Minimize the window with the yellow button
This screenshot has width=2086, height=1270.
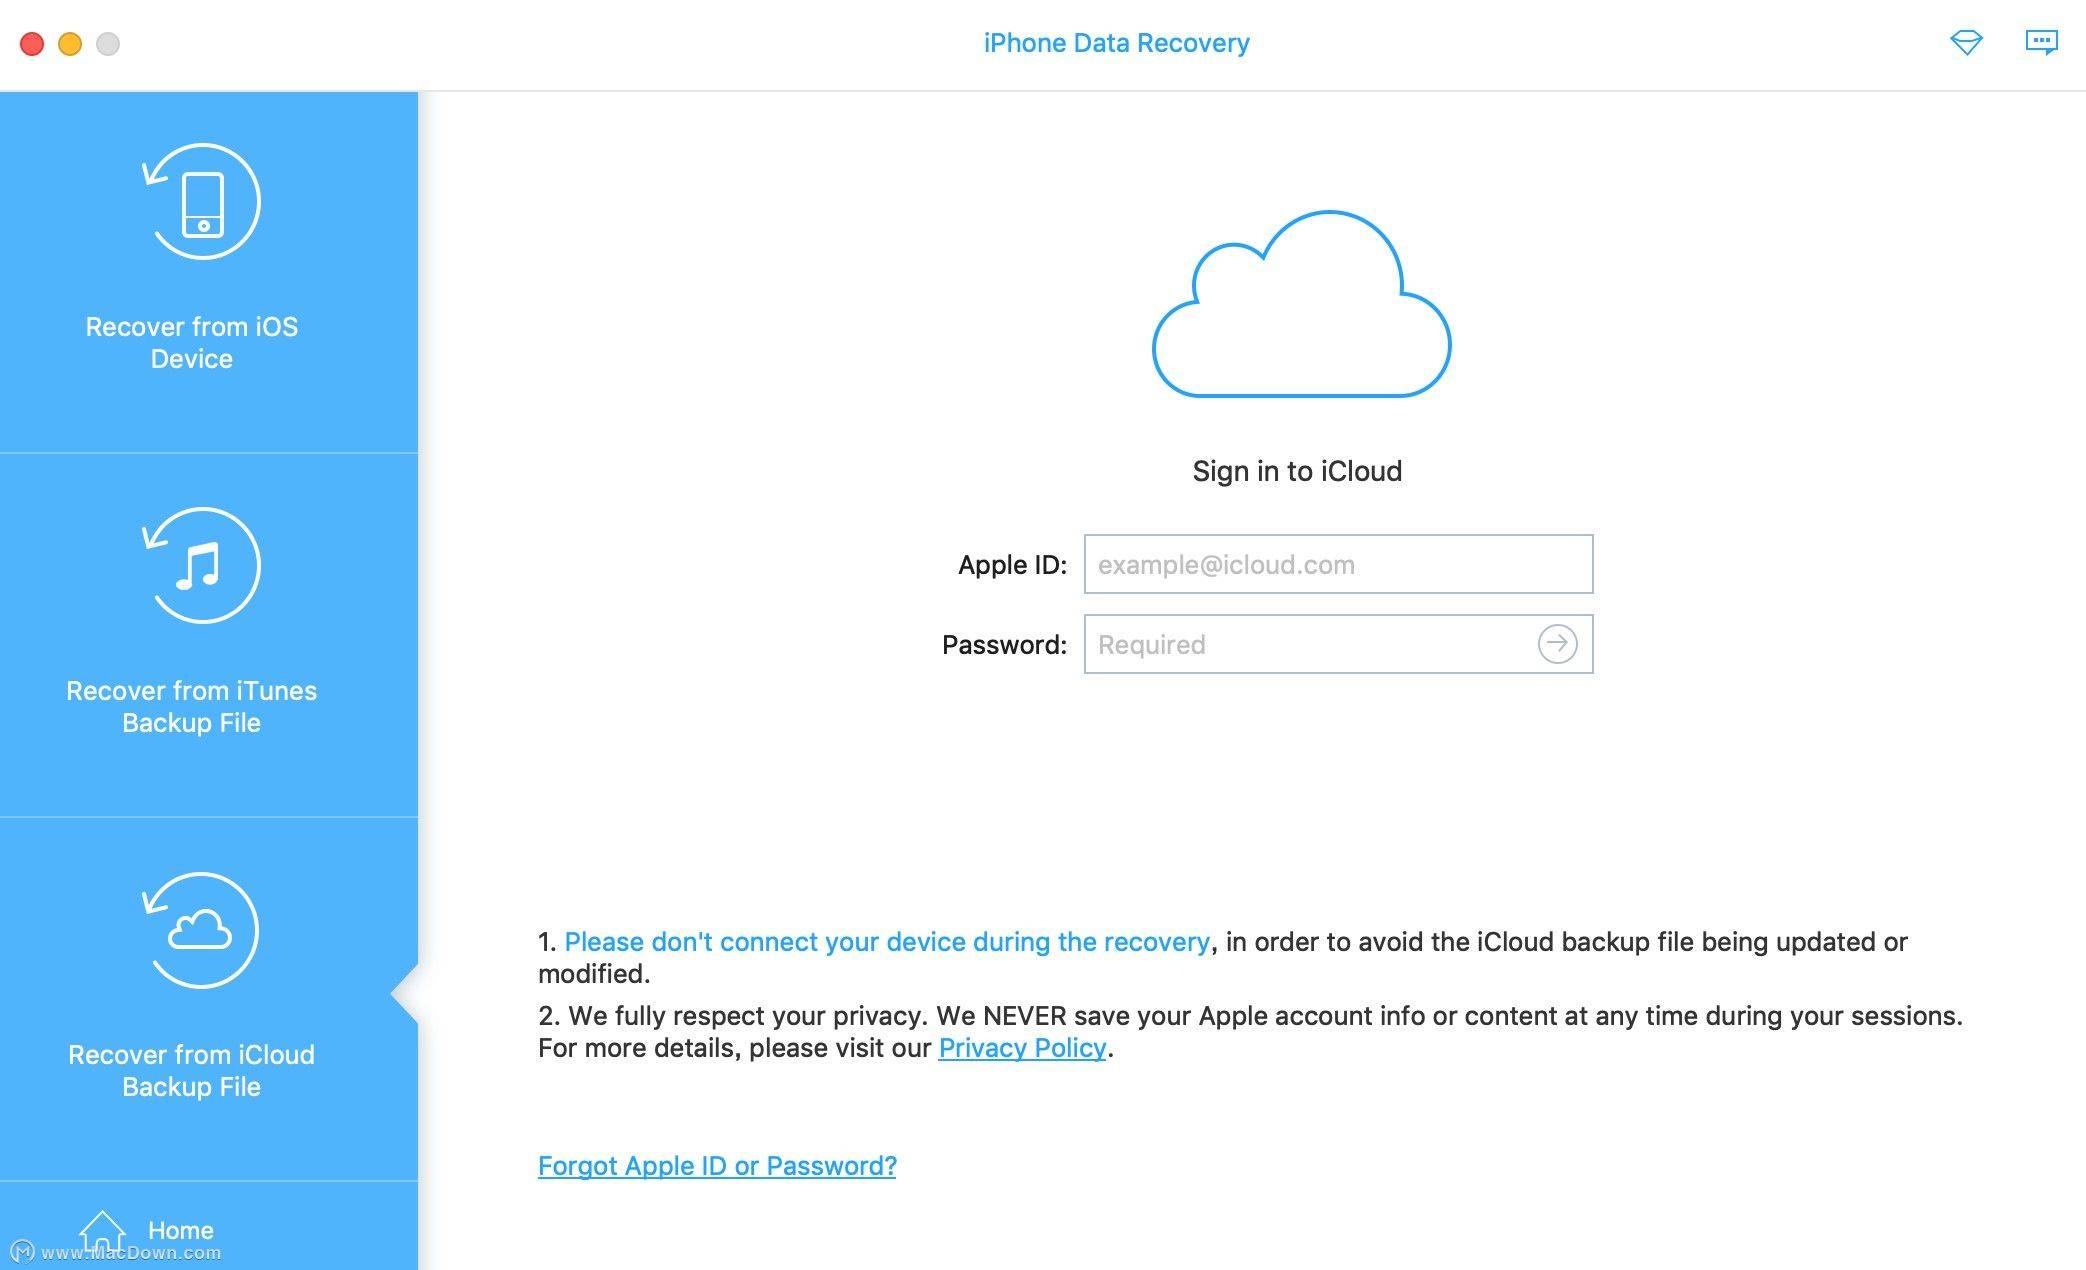pyautogui.click(x=70, y=44)
